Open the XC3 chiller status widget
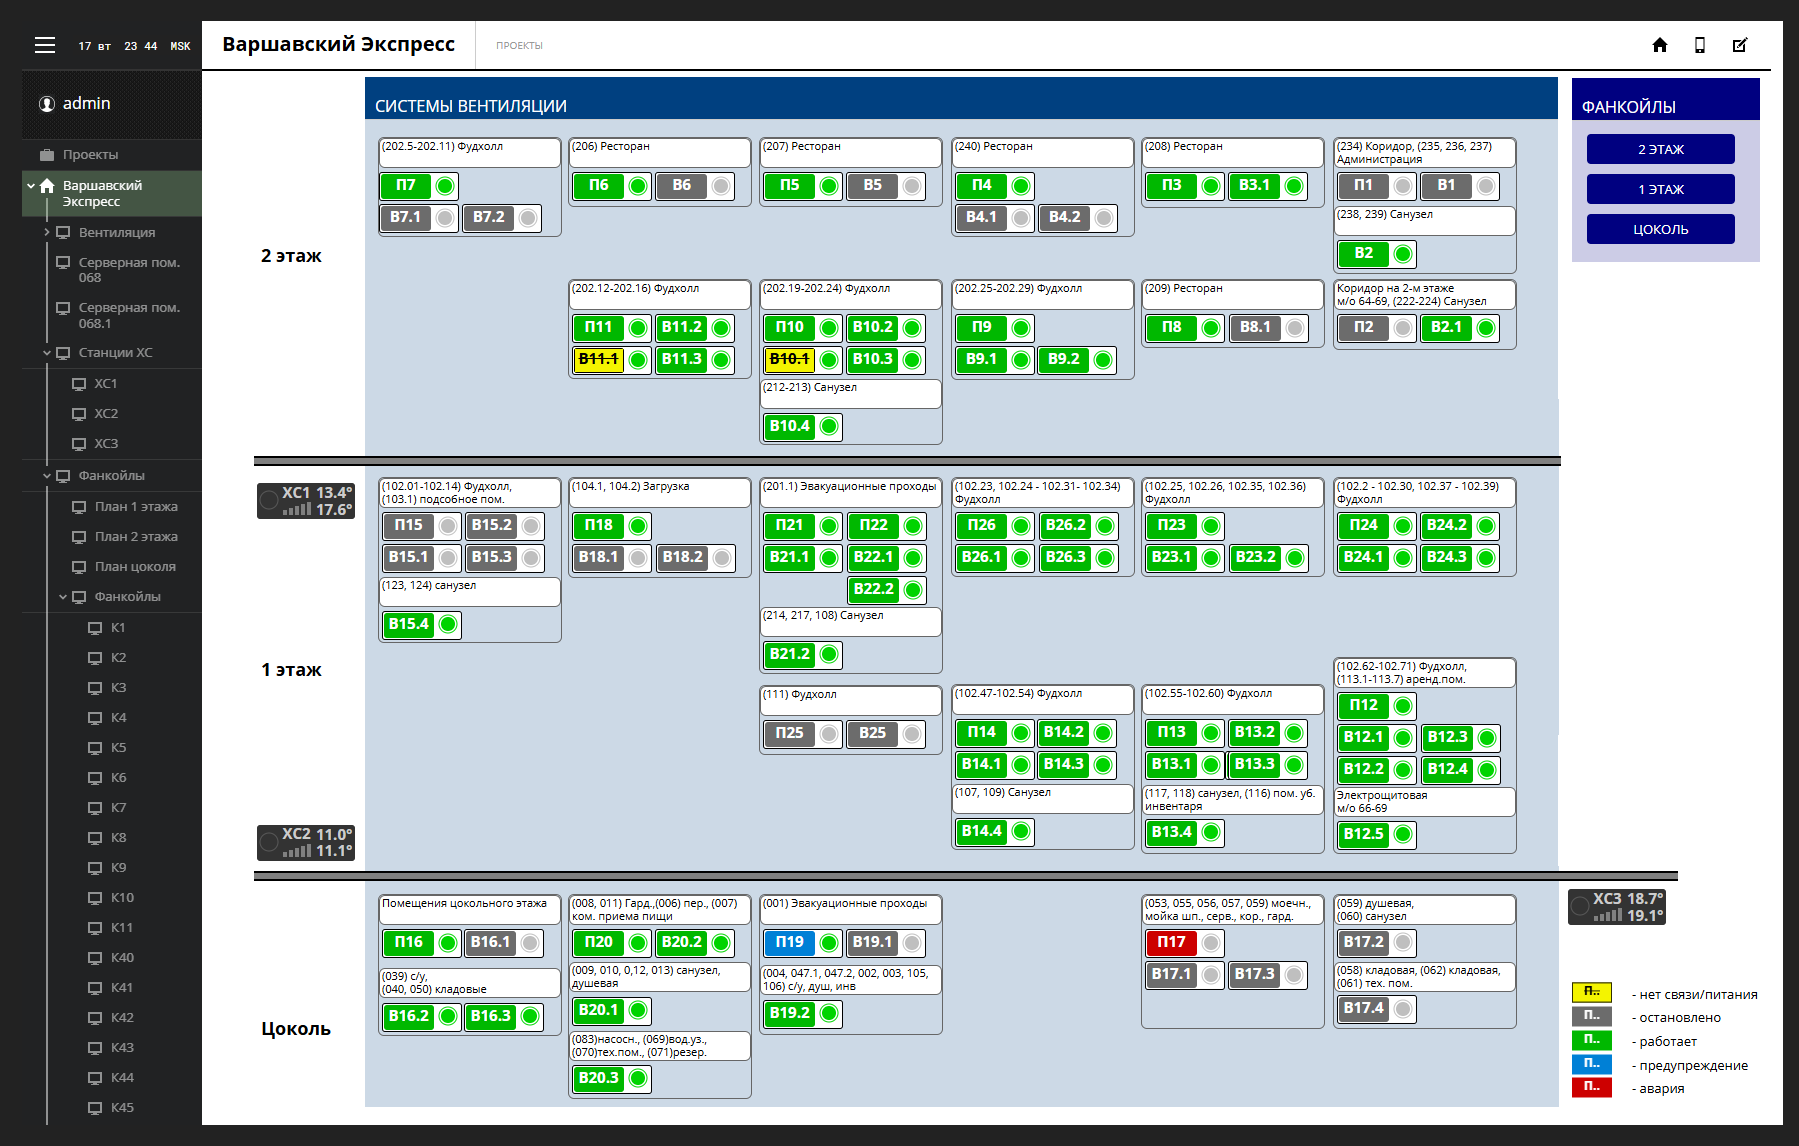 (1616, 907)
